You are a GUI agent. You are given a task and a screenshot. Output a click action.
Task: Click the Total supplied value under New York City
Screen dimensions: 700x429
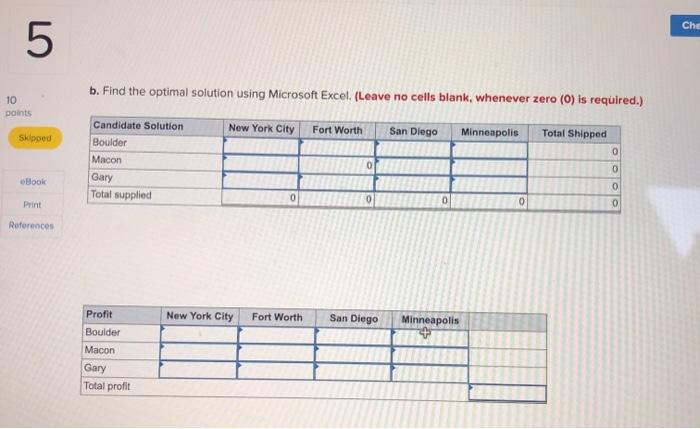pos(259,197)
